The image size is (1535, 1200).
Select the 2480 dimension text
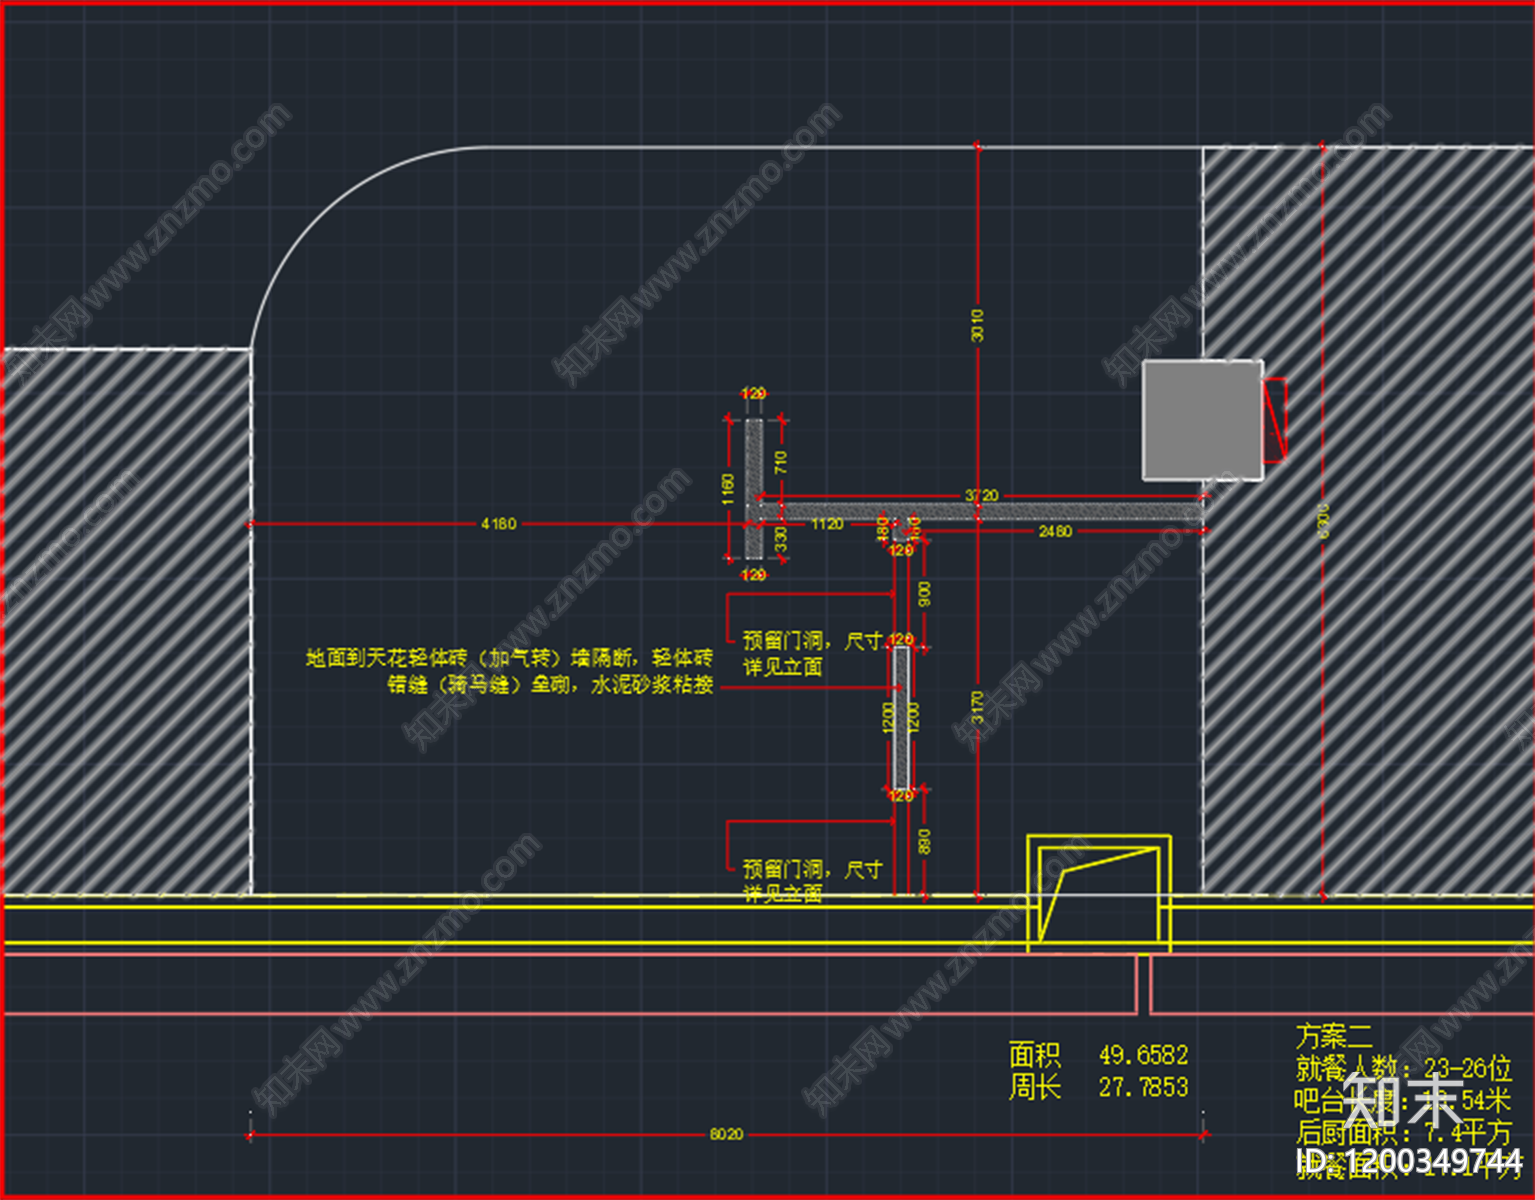(1055, 531)
